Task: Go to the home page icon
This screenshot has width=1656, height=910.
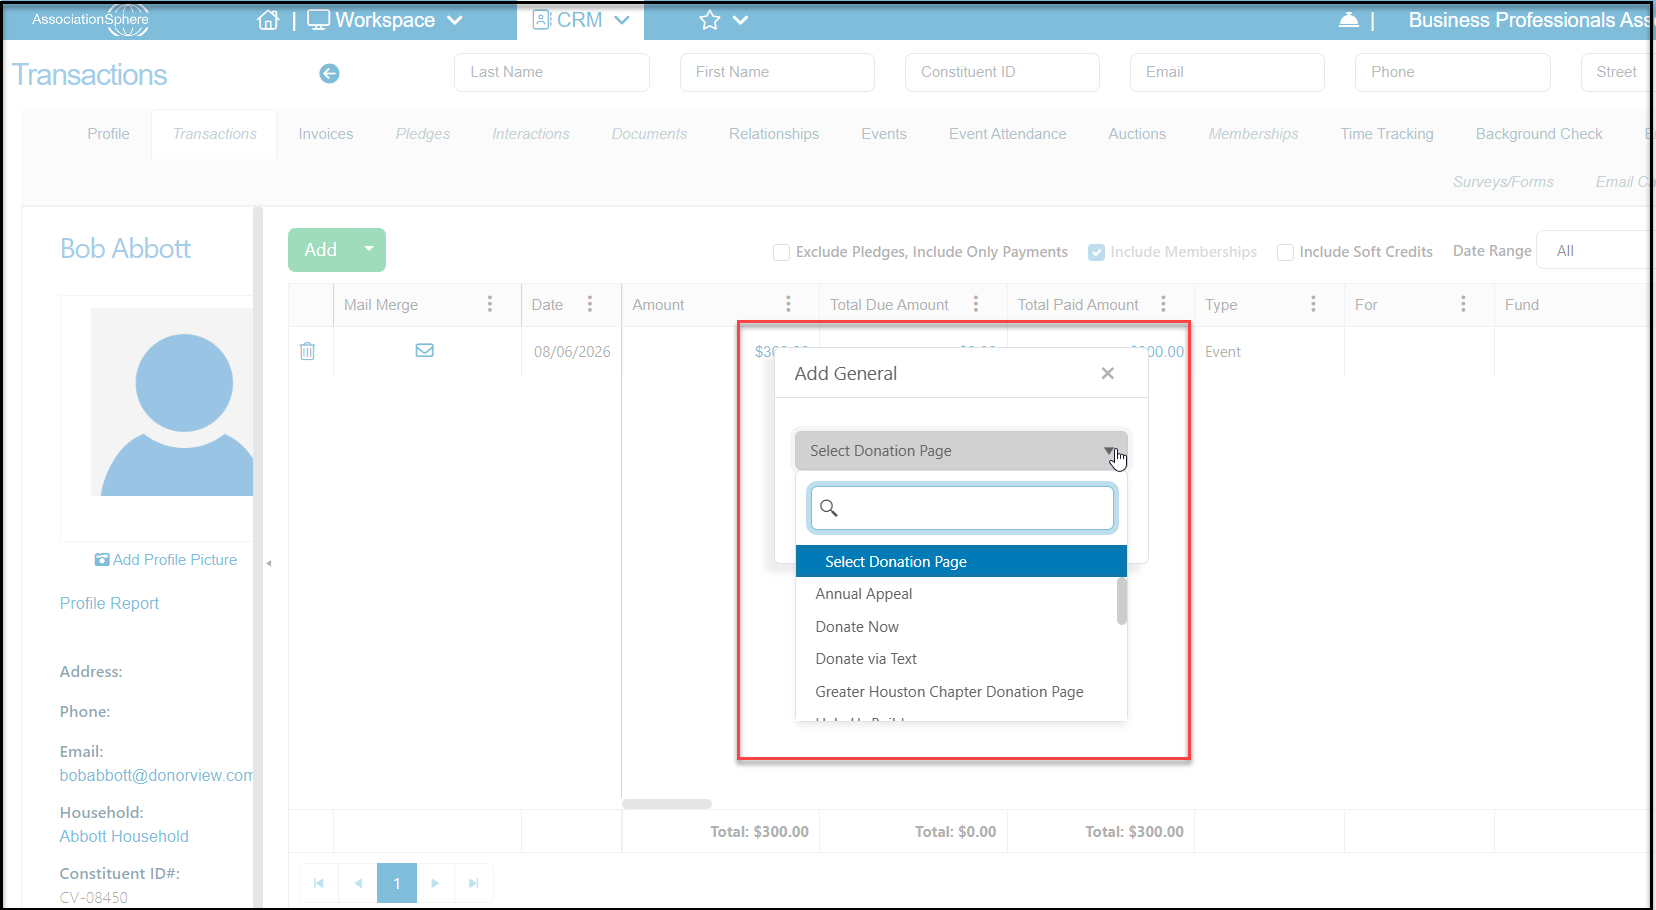Action: click(x=268, y=20)
